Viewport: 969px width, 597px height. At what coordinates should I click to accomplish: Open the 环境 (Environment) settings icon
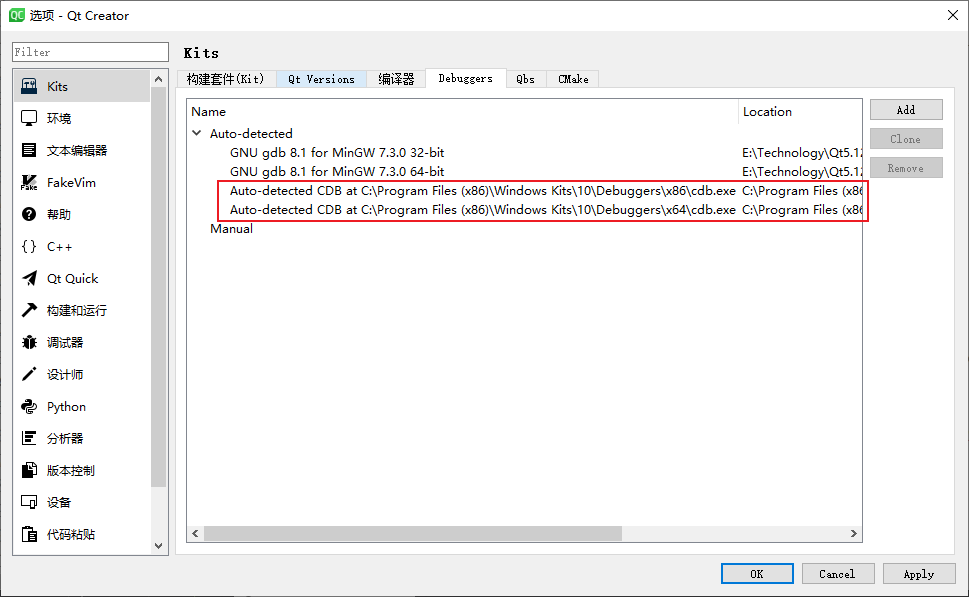pyautogui.click(x=29, y=118)
